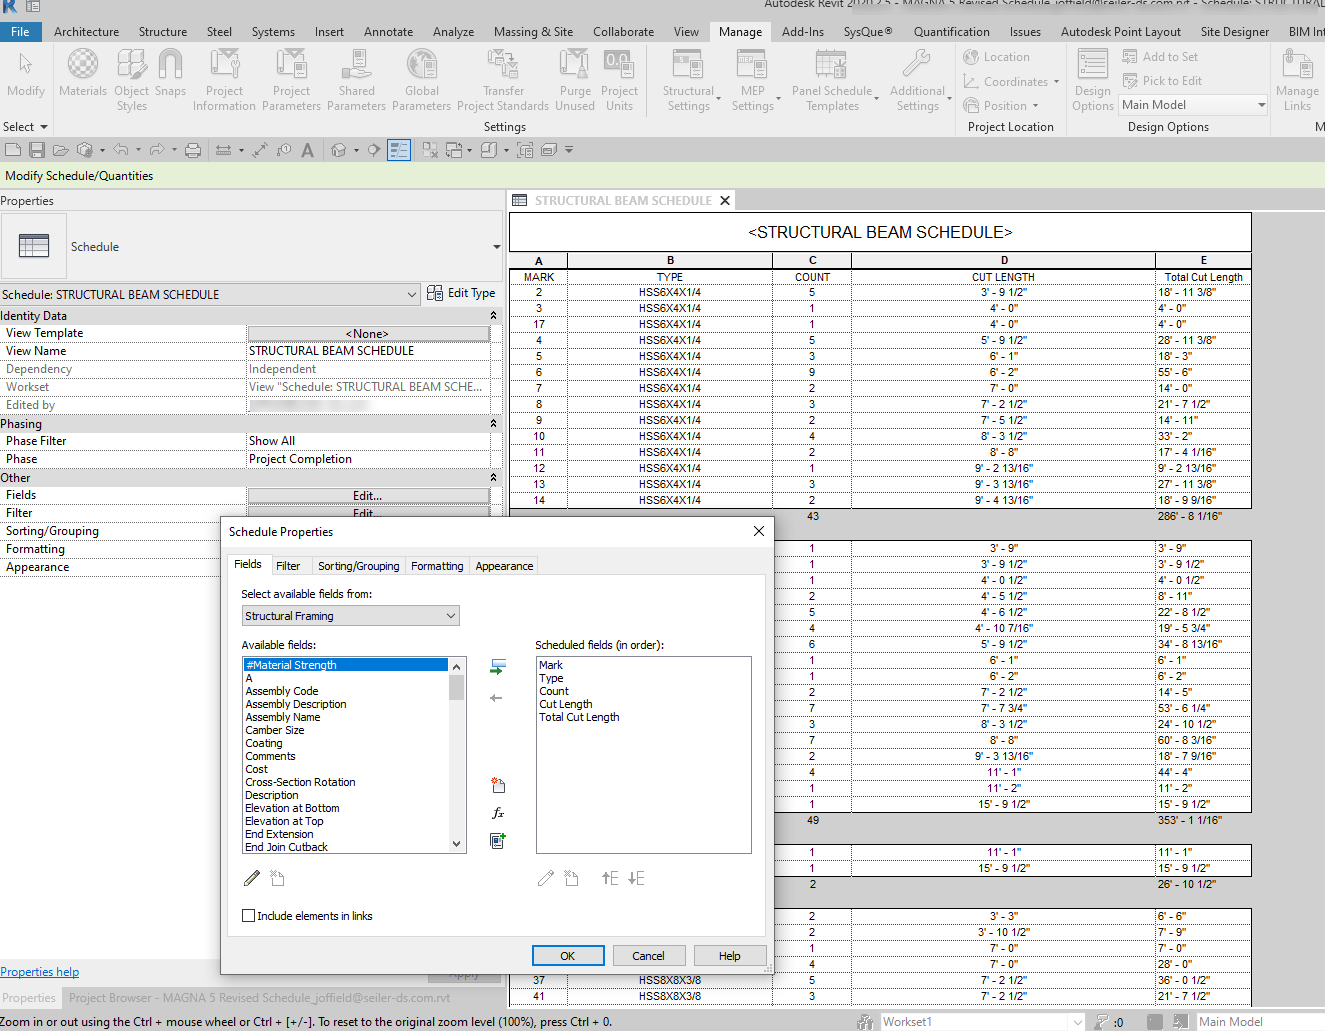
Task: Select Cross-Section Rotation in available fields
Action: pos(301,782)
